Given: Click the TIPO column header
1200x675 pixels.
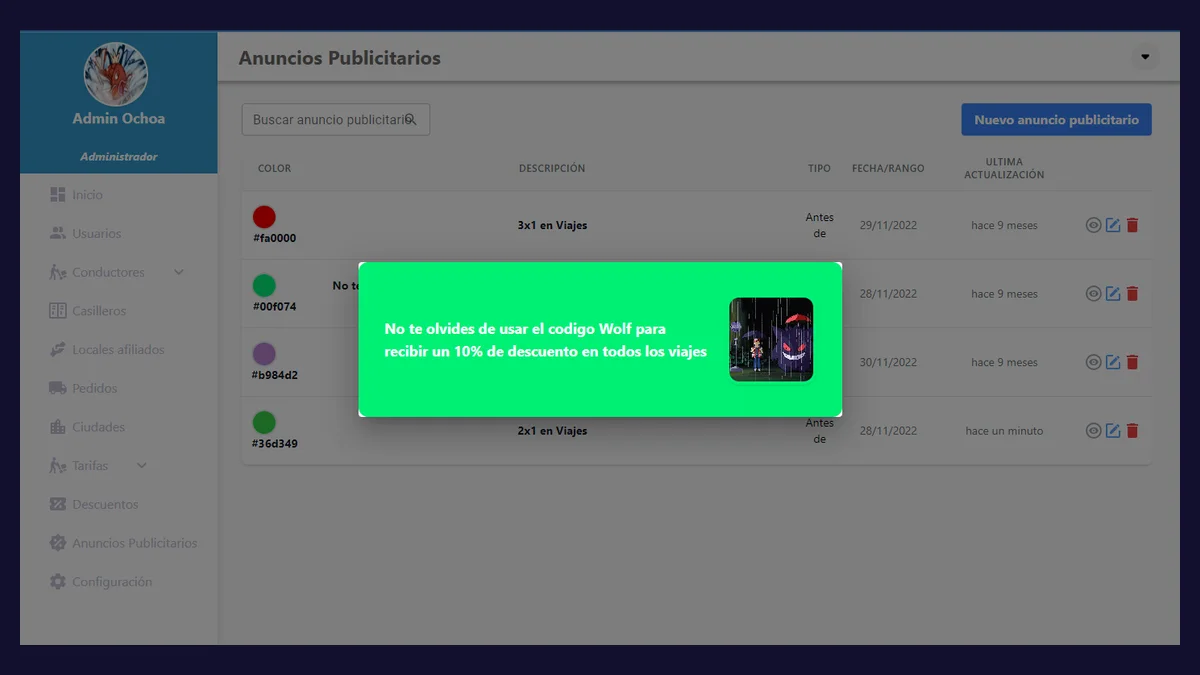Looking at the screenshot, I should tap(819, 168).
